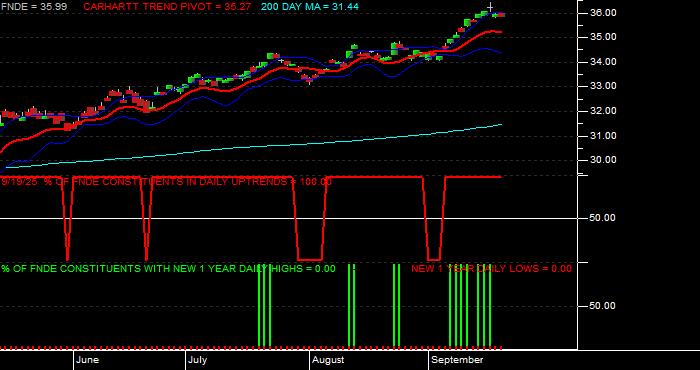This screenshot has width=700, height=370.
Task: Select the CARHARTT TREND PIVOT = 35.27 label
Action: point(167,7)
